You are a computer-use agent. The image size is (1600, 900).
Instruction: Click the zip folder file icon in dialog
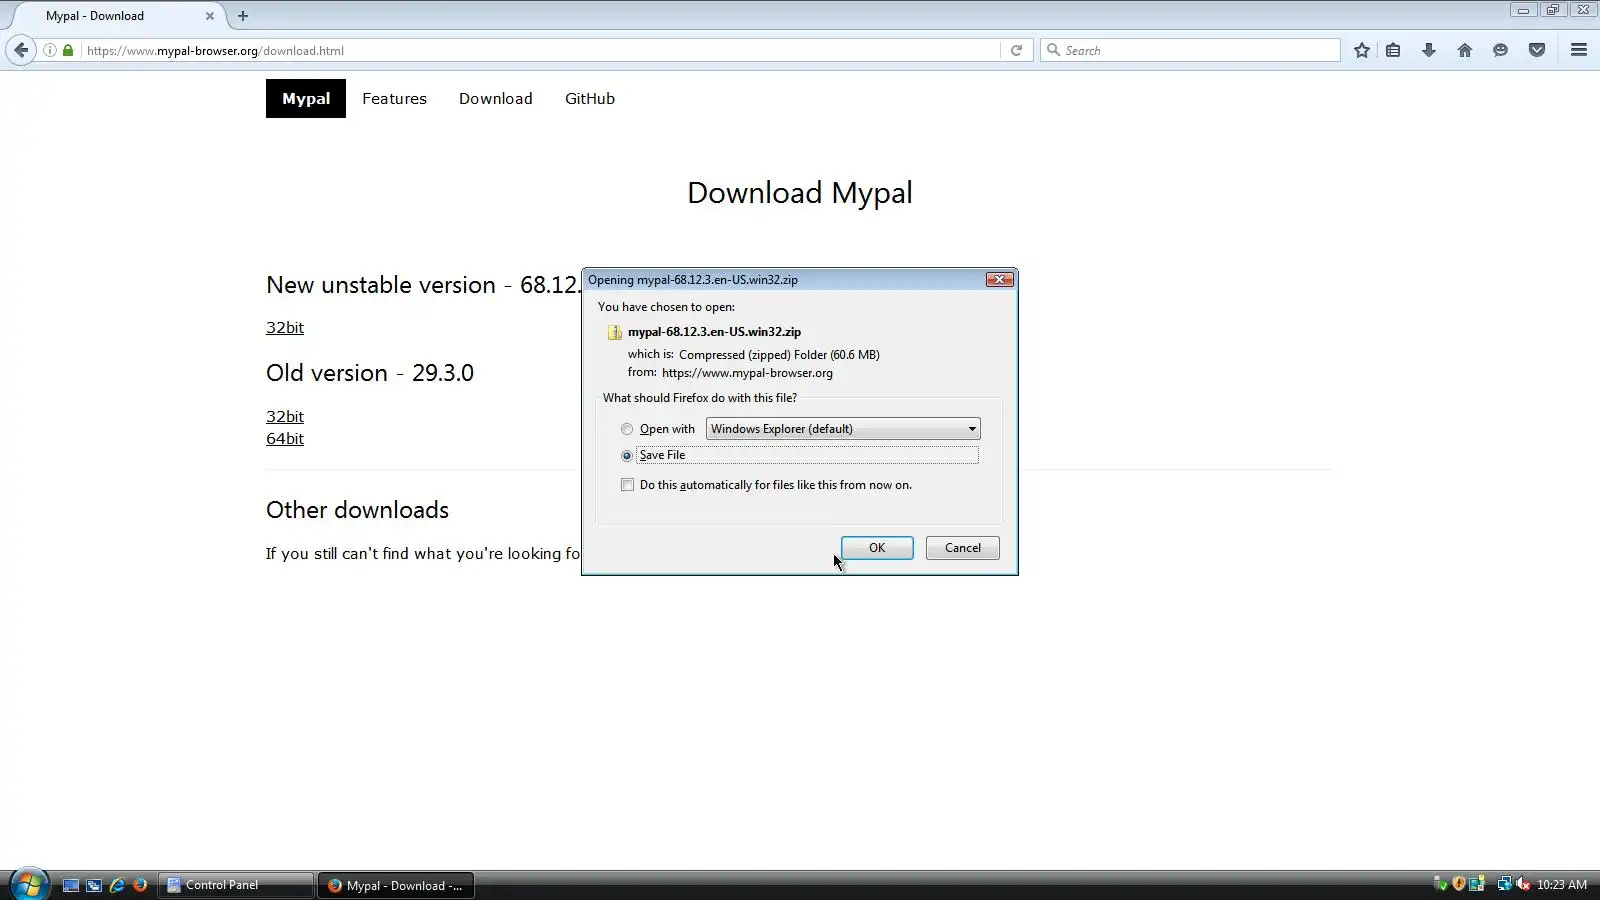click(615, 332)
